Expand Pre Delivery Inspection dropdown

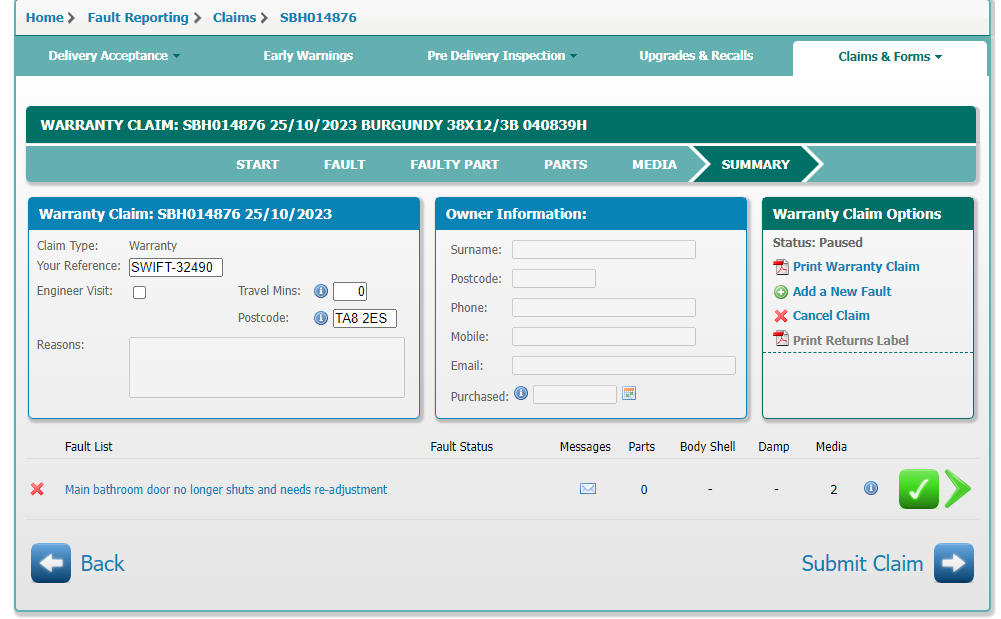coord(502,56)
